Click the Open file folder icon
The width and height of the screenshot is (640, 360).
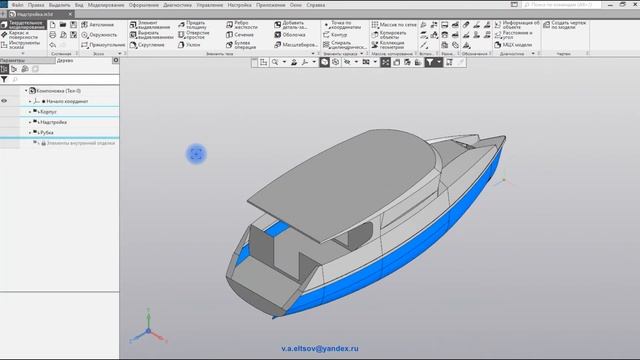63,25
